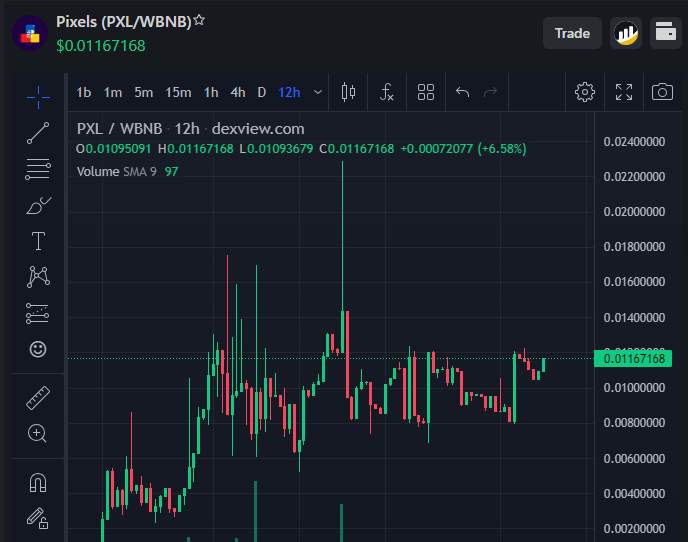The image size is (688, 542).
Task: Favorite Pixels with the star icon
Action: [199, 20]
